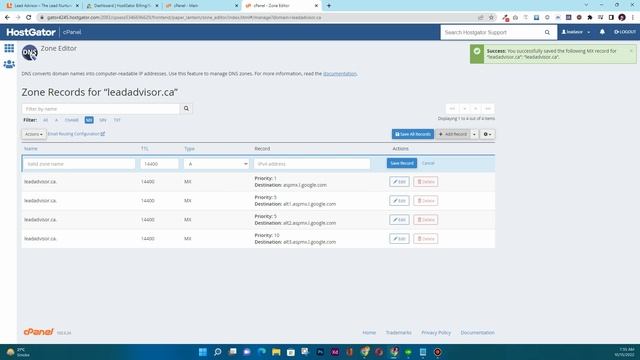
Task: Click the HostGator logo
Action: pos(31,32)
